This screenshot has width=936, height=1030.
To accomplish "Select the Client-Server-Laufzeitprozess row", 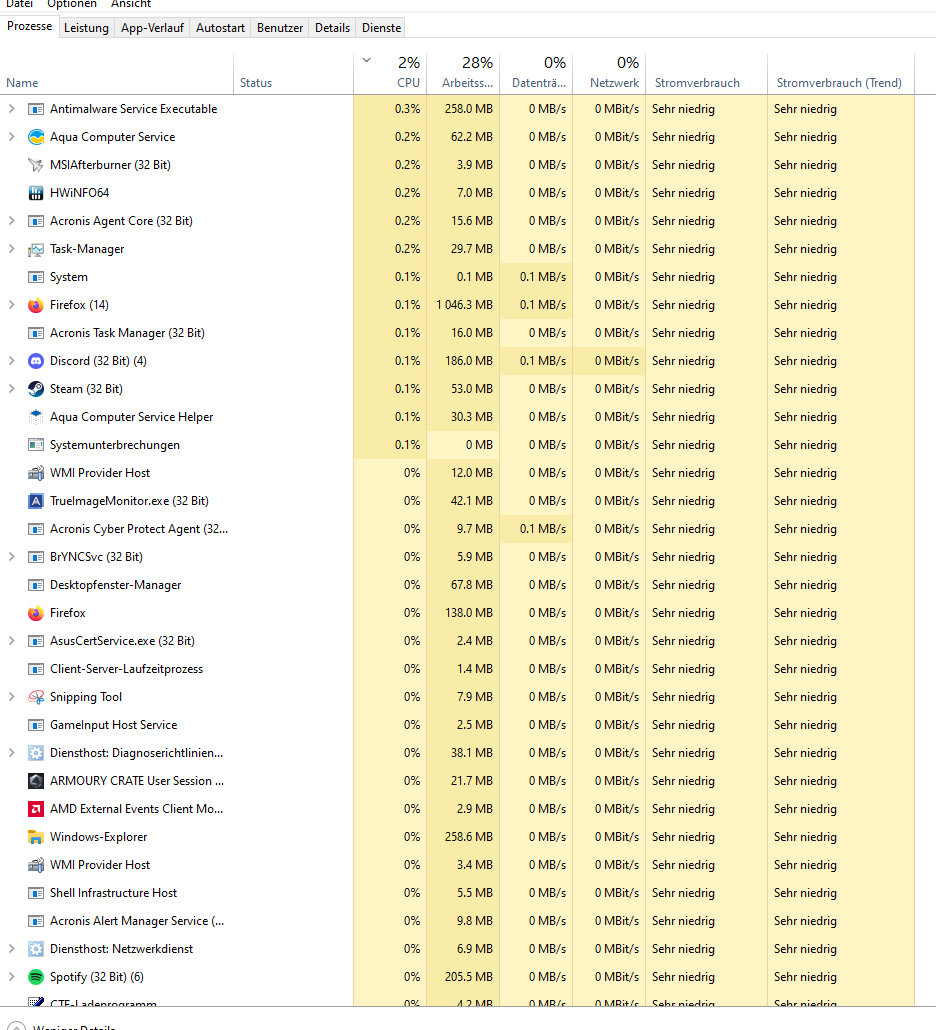I will [x=457, y=669].
